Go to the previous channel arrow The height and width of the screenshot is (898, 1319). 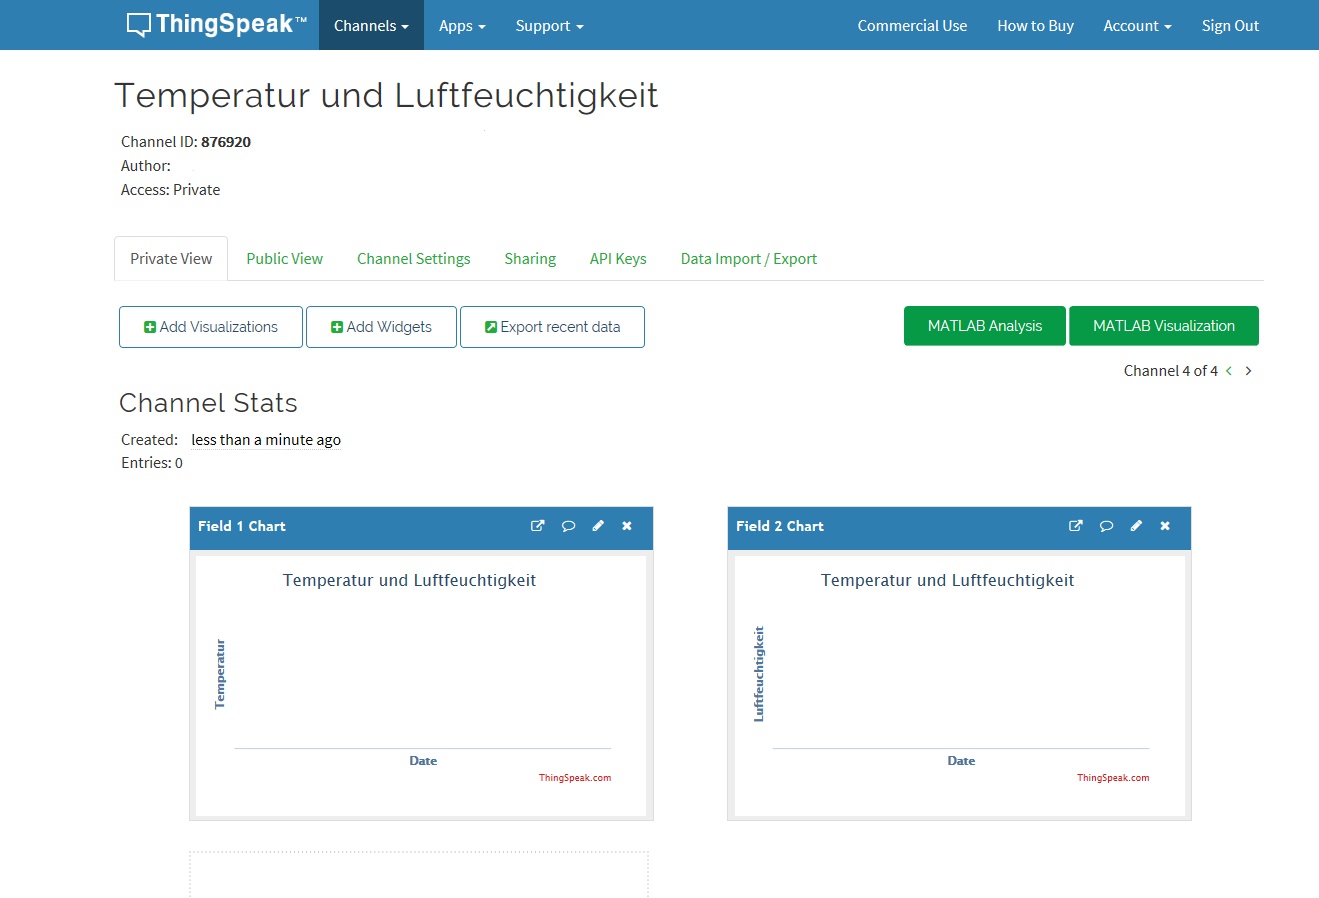[1229, 371]
